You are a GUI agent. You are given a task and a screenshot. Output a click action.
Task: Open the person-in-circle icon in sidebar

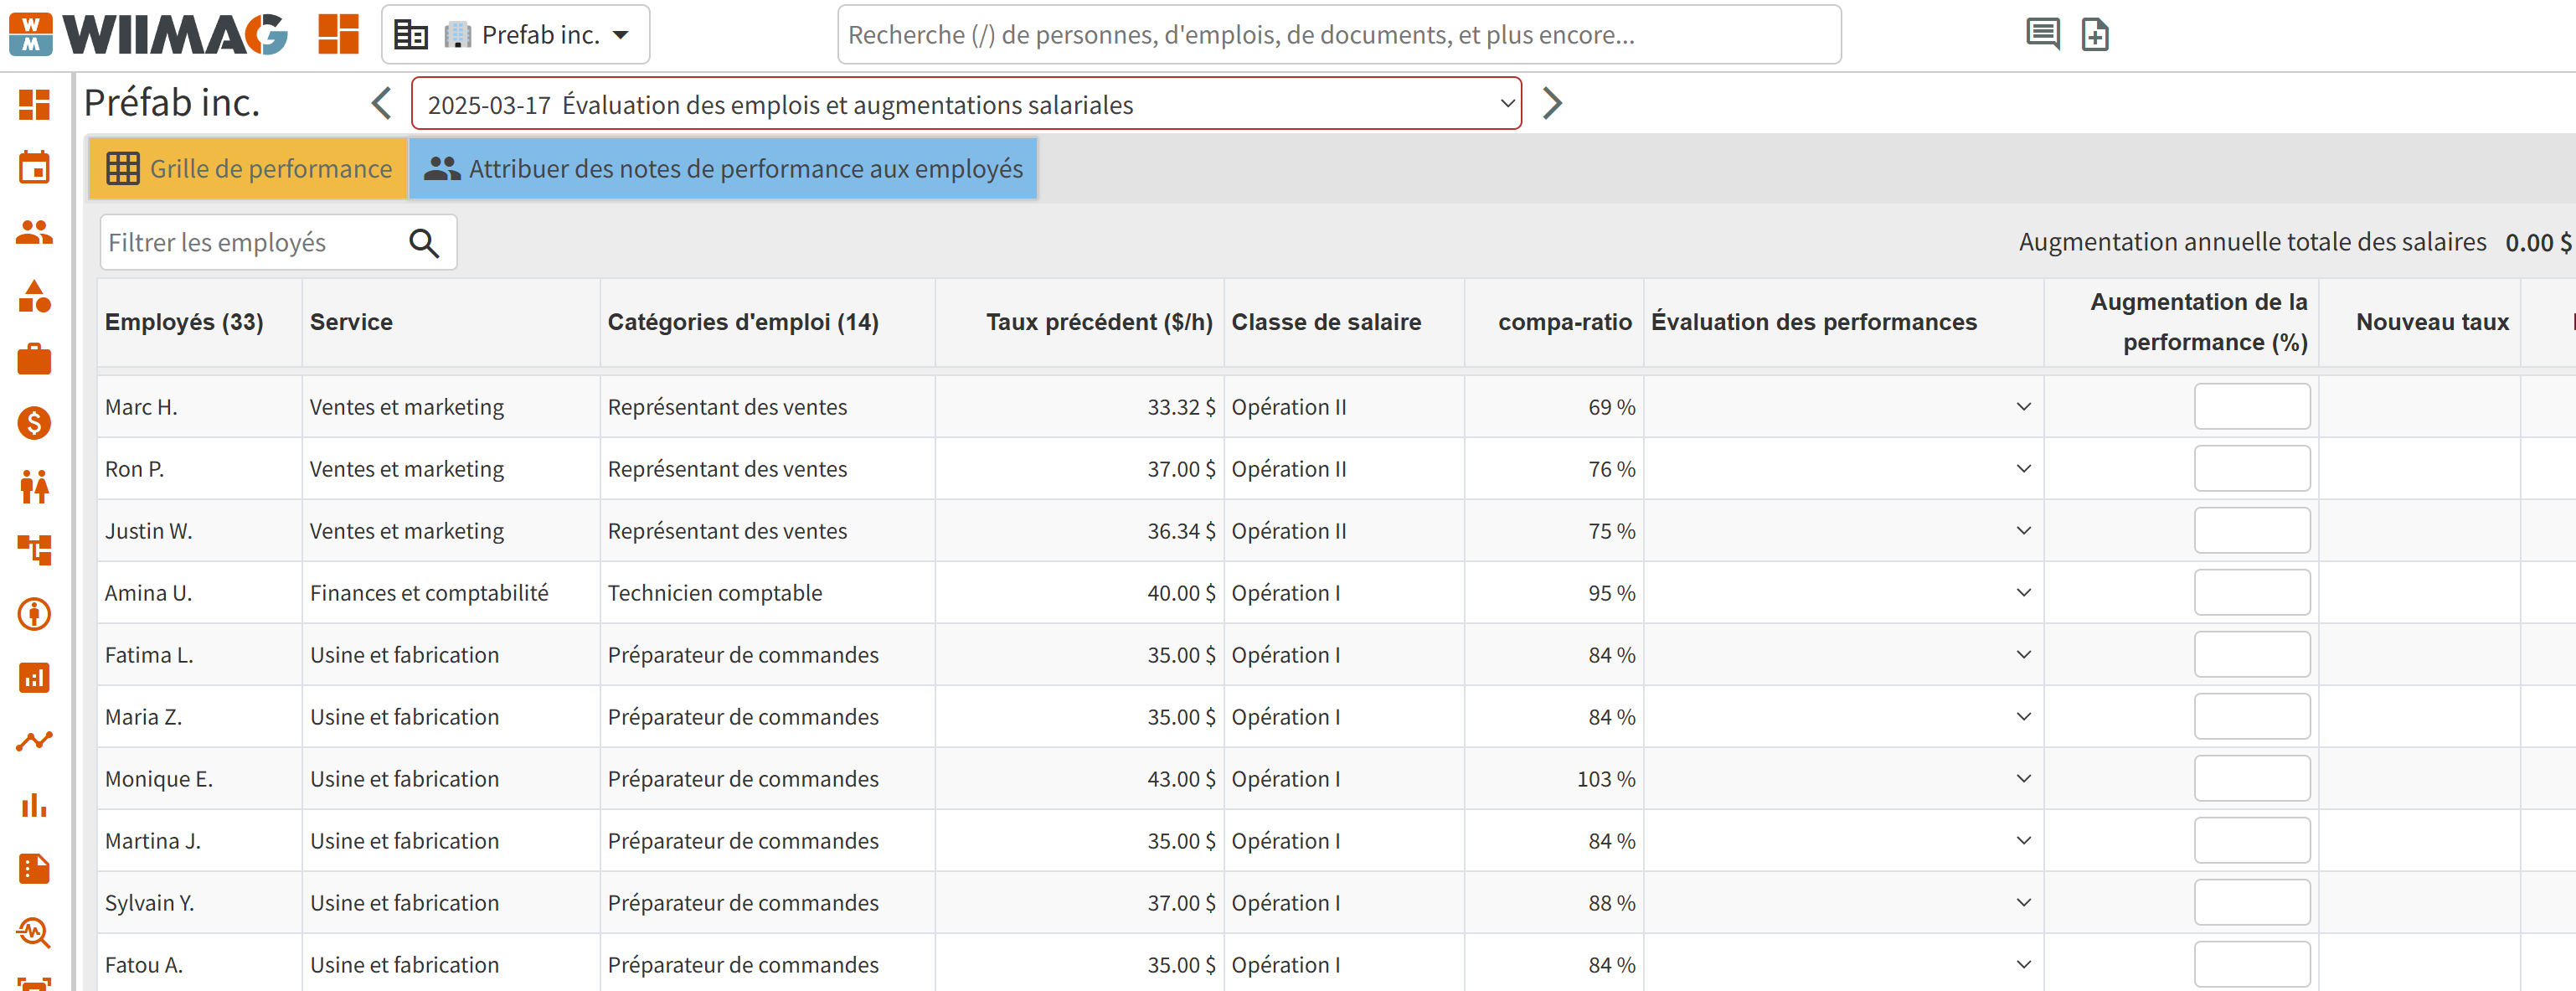click(34, 614)
